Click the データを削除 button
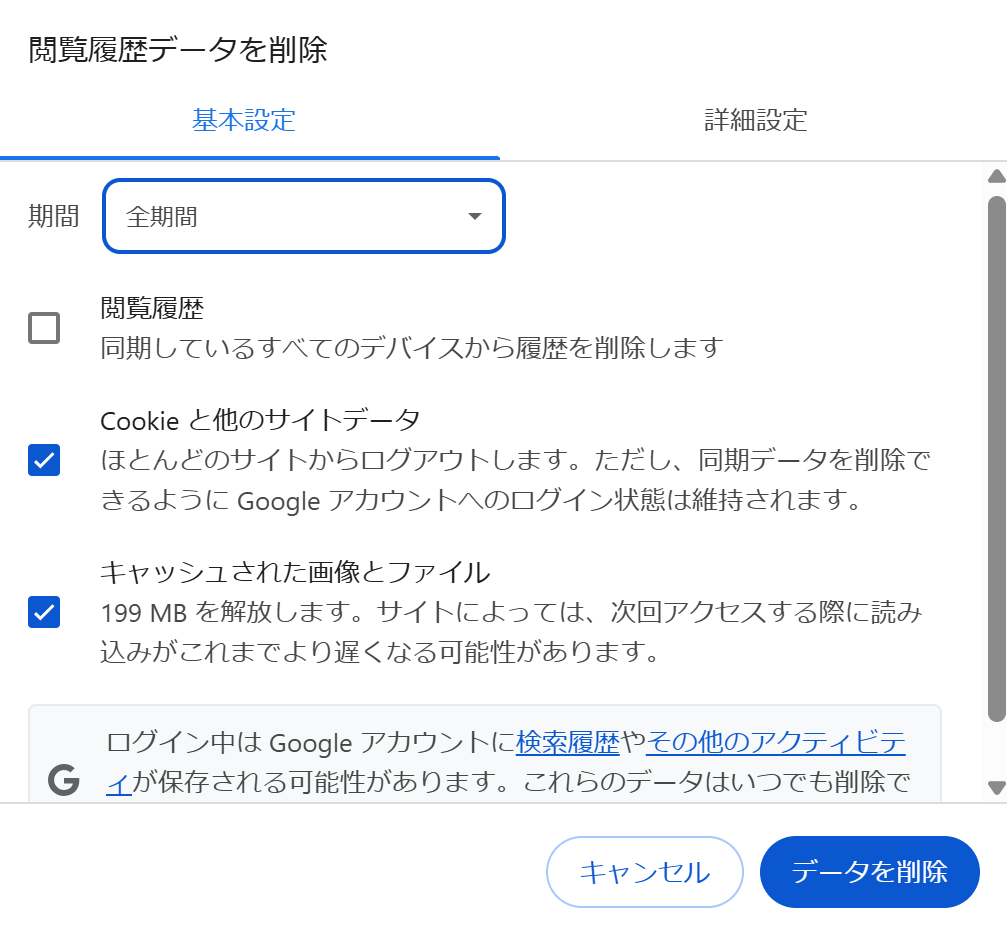This screenshot has width=1007, height=937. [x=870, y=871]
